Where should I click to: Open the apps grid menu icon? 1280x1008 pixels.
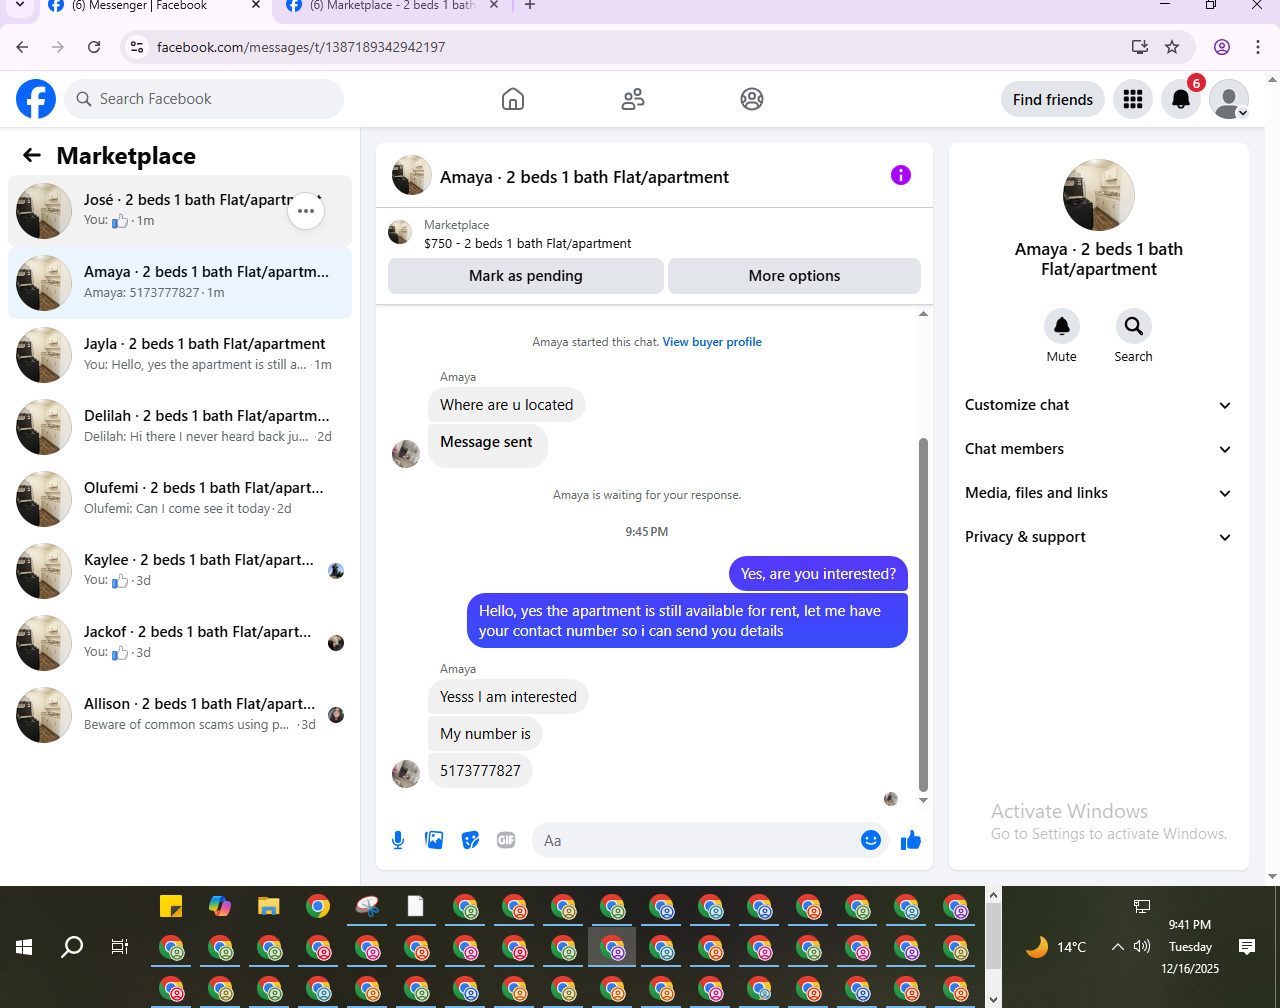click(1133, 99)
